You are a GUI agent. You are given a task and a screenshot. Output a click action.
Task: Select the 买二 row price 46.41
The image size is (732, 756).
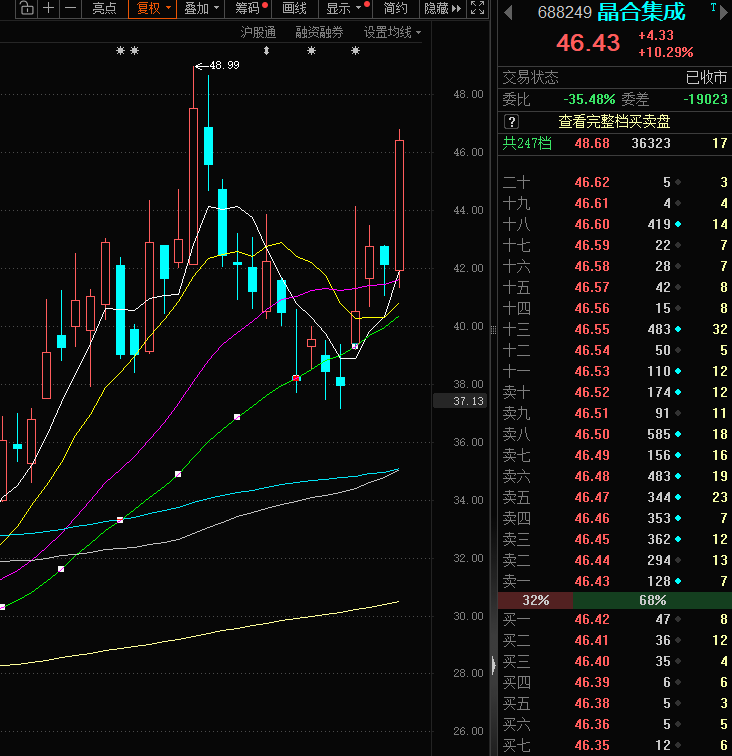(x=592, y=640)
